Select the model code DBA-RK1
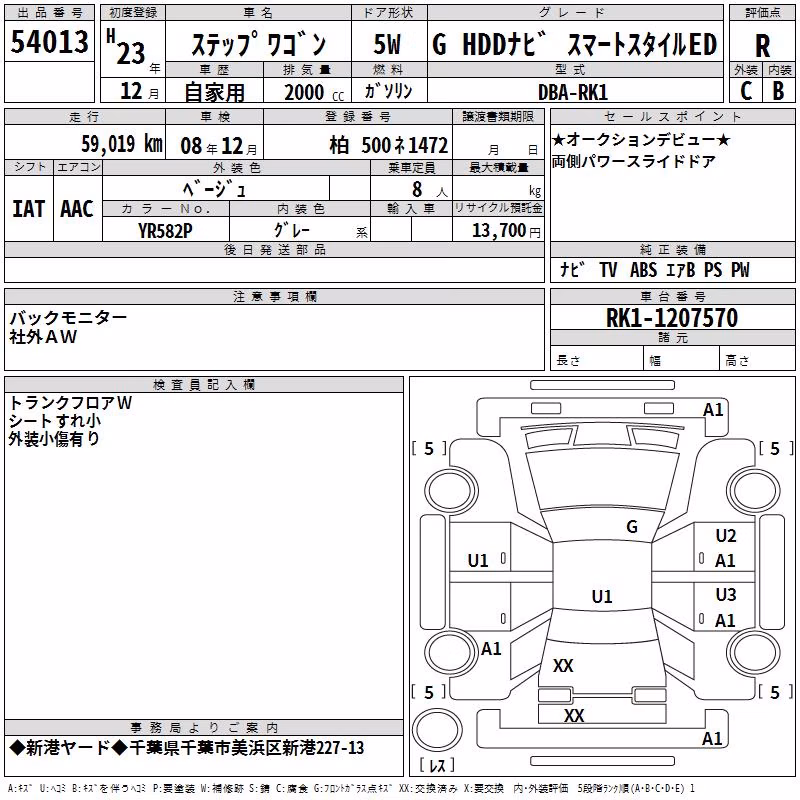Viewport: 800px width, 800px height. pos(573,92)
